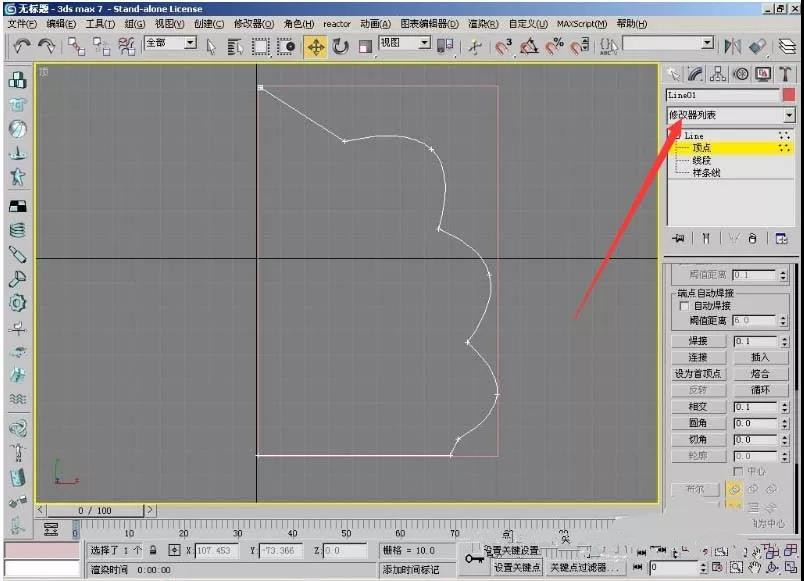This screenshot has width=804, height=581.
Task: Click the 插入 button
Action: [760, 357]
